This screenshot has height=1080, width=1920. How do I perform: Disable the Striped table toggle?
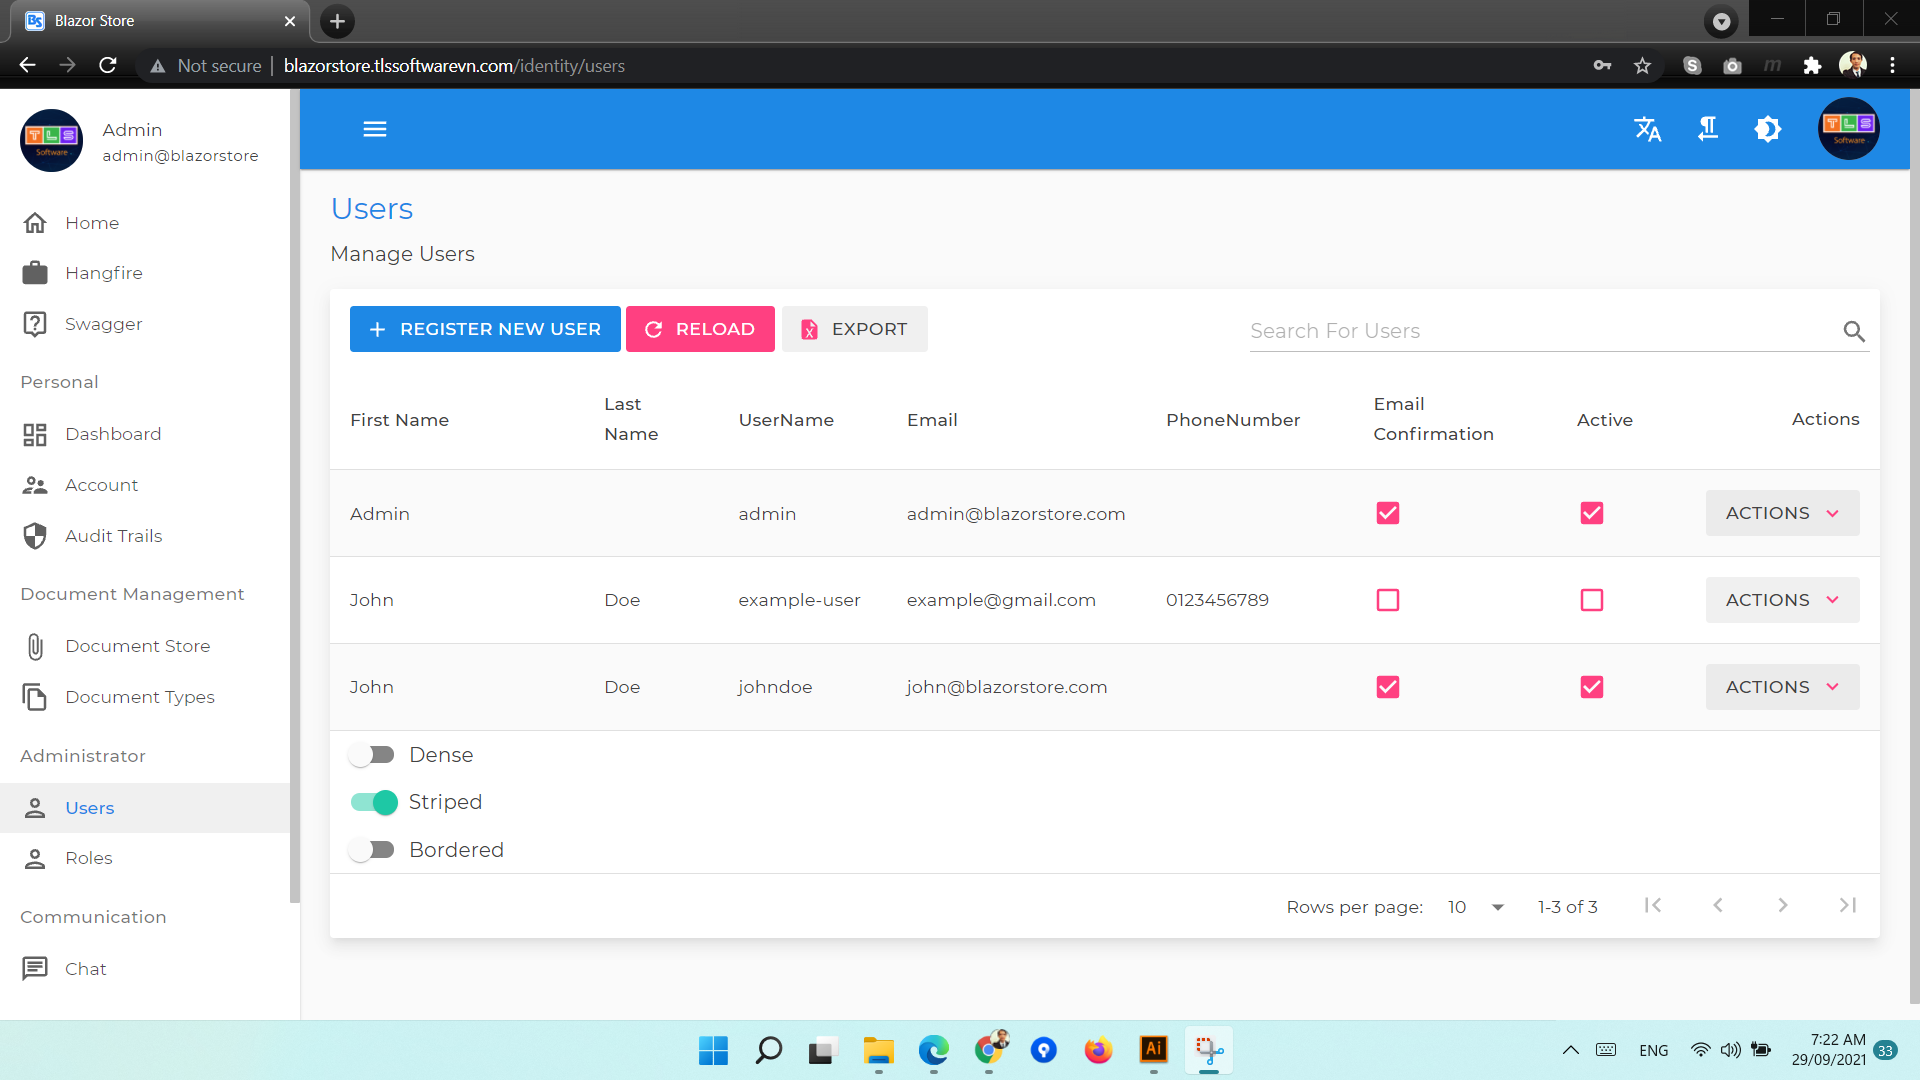pos(374,802)
